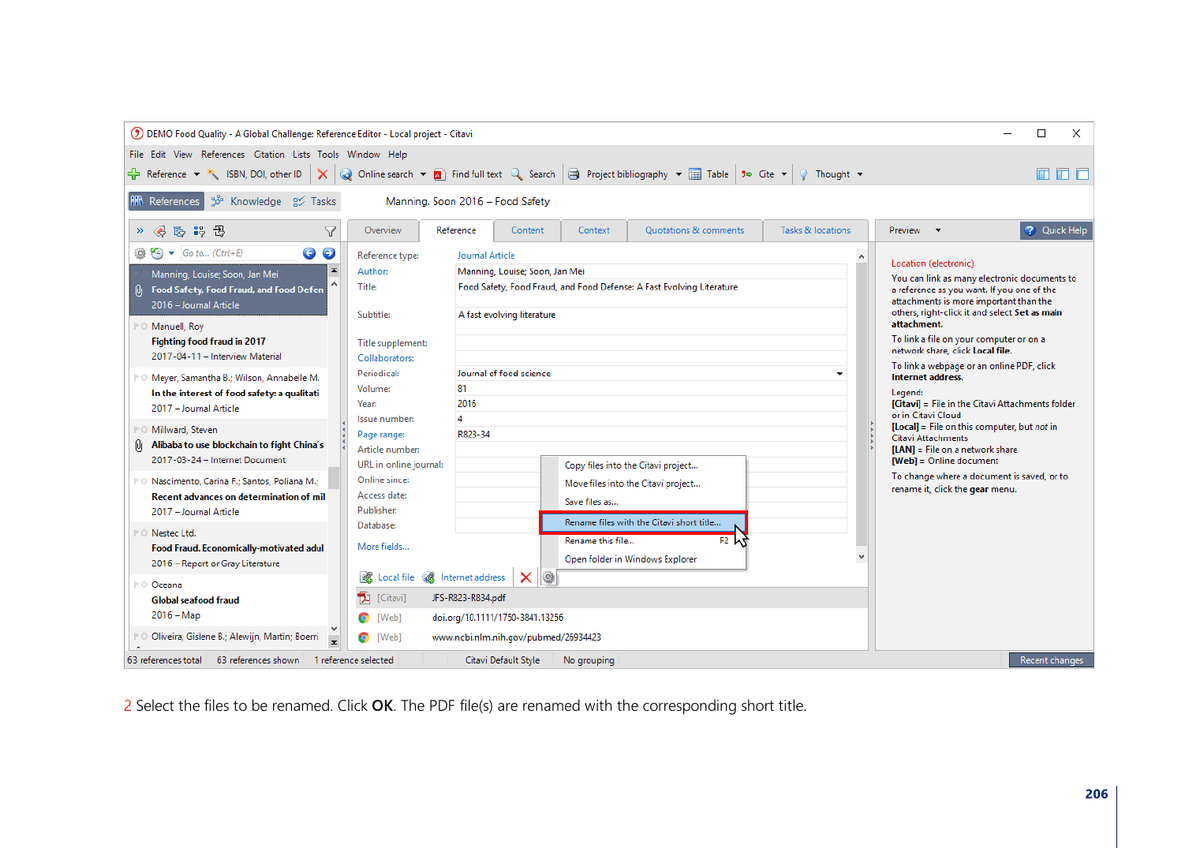Click the Local file button

tap(386, 577)
